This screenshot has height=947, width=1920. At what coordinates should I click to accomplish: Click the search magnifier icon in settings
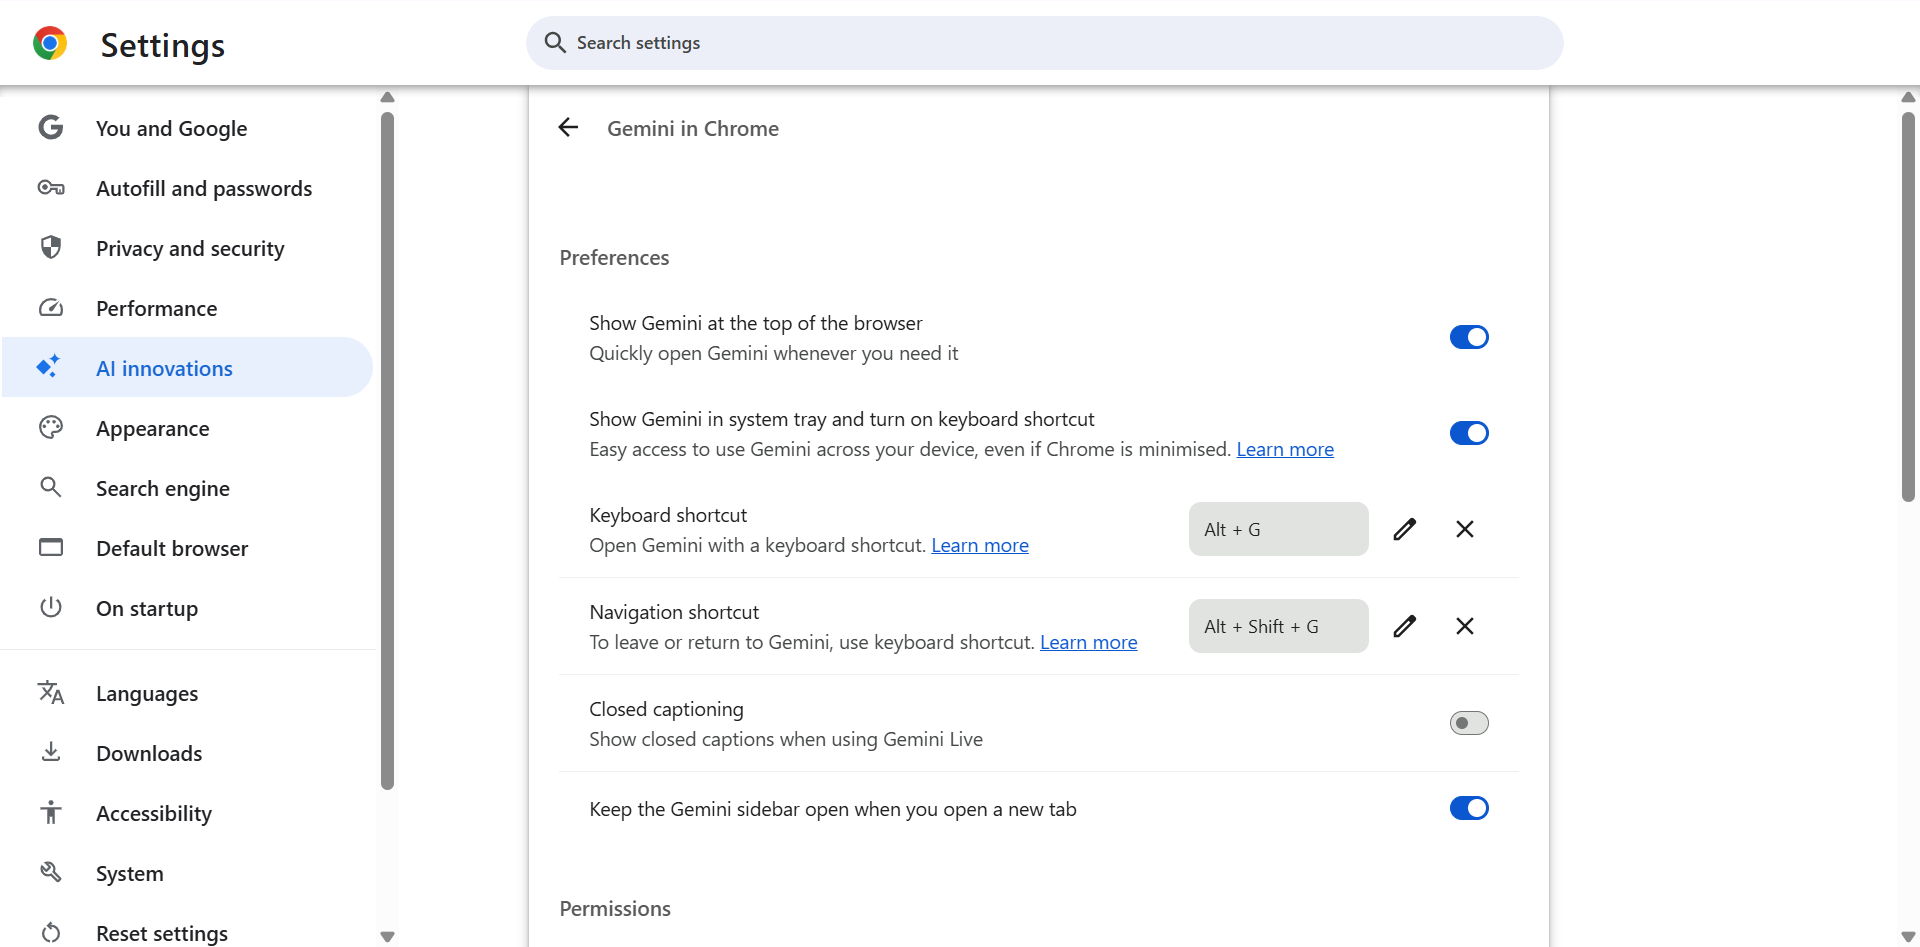[555, 42]
